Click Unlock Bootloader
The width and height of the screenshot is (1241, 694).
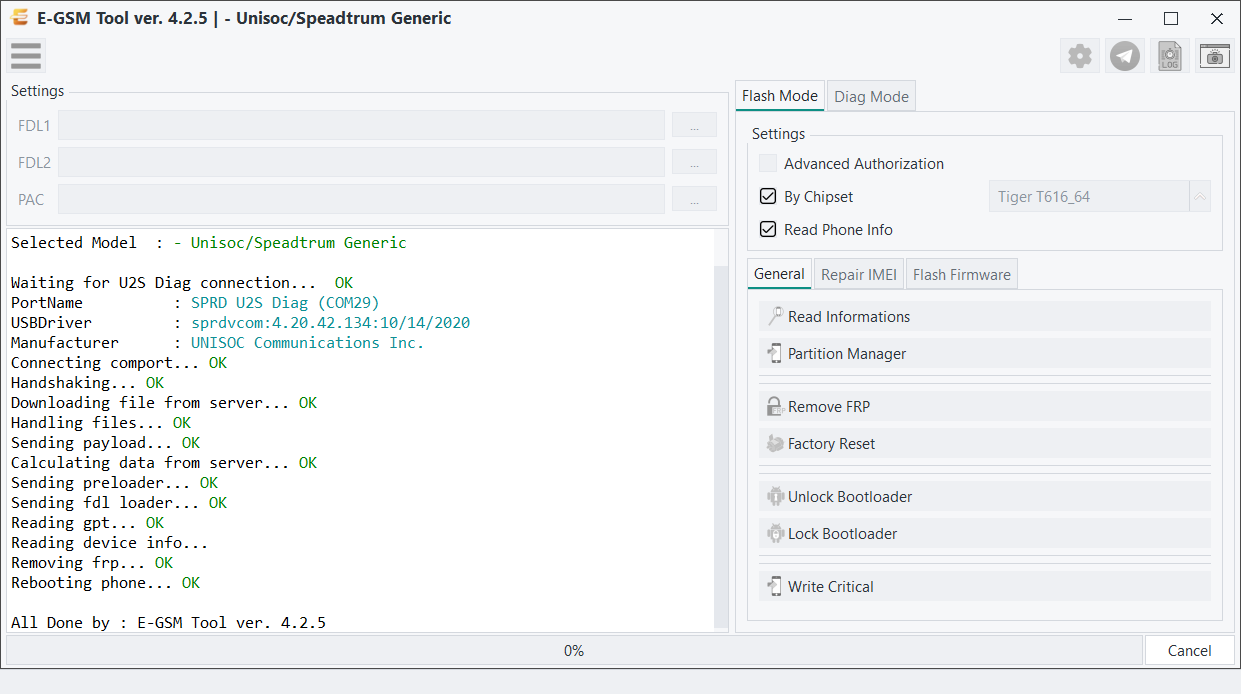[x=984, y=497]
